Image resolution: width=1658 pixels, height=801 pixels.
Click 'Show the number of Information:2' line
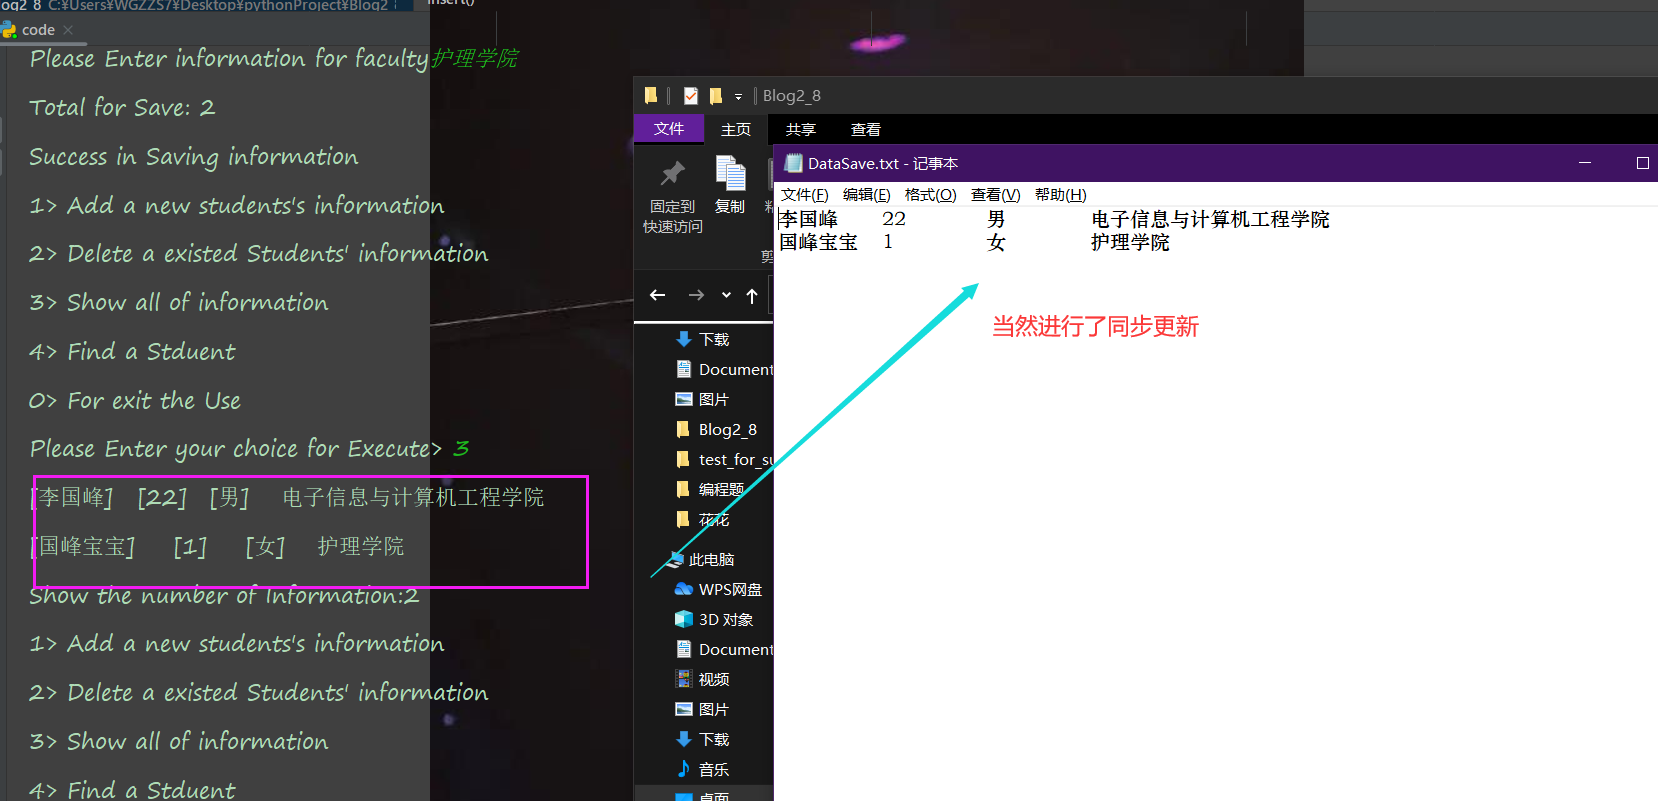[224, 596]
